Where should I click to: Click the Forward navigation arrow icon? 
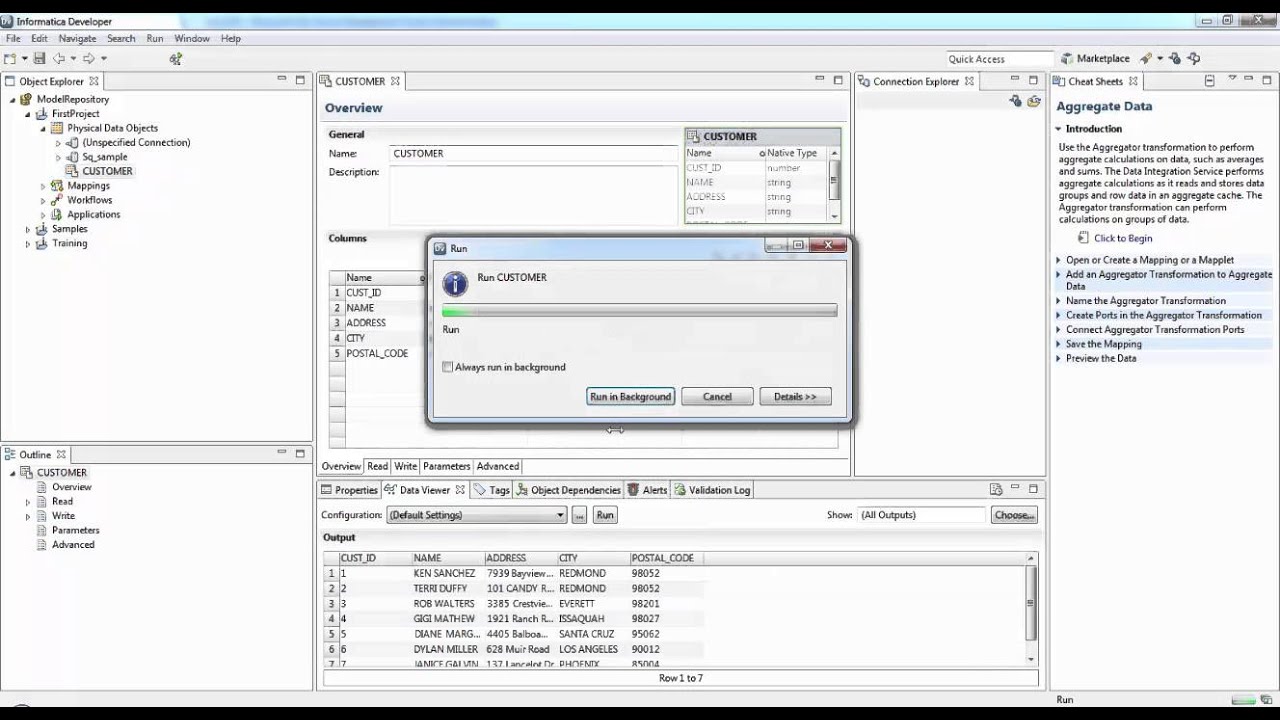(x=89, y=59)
